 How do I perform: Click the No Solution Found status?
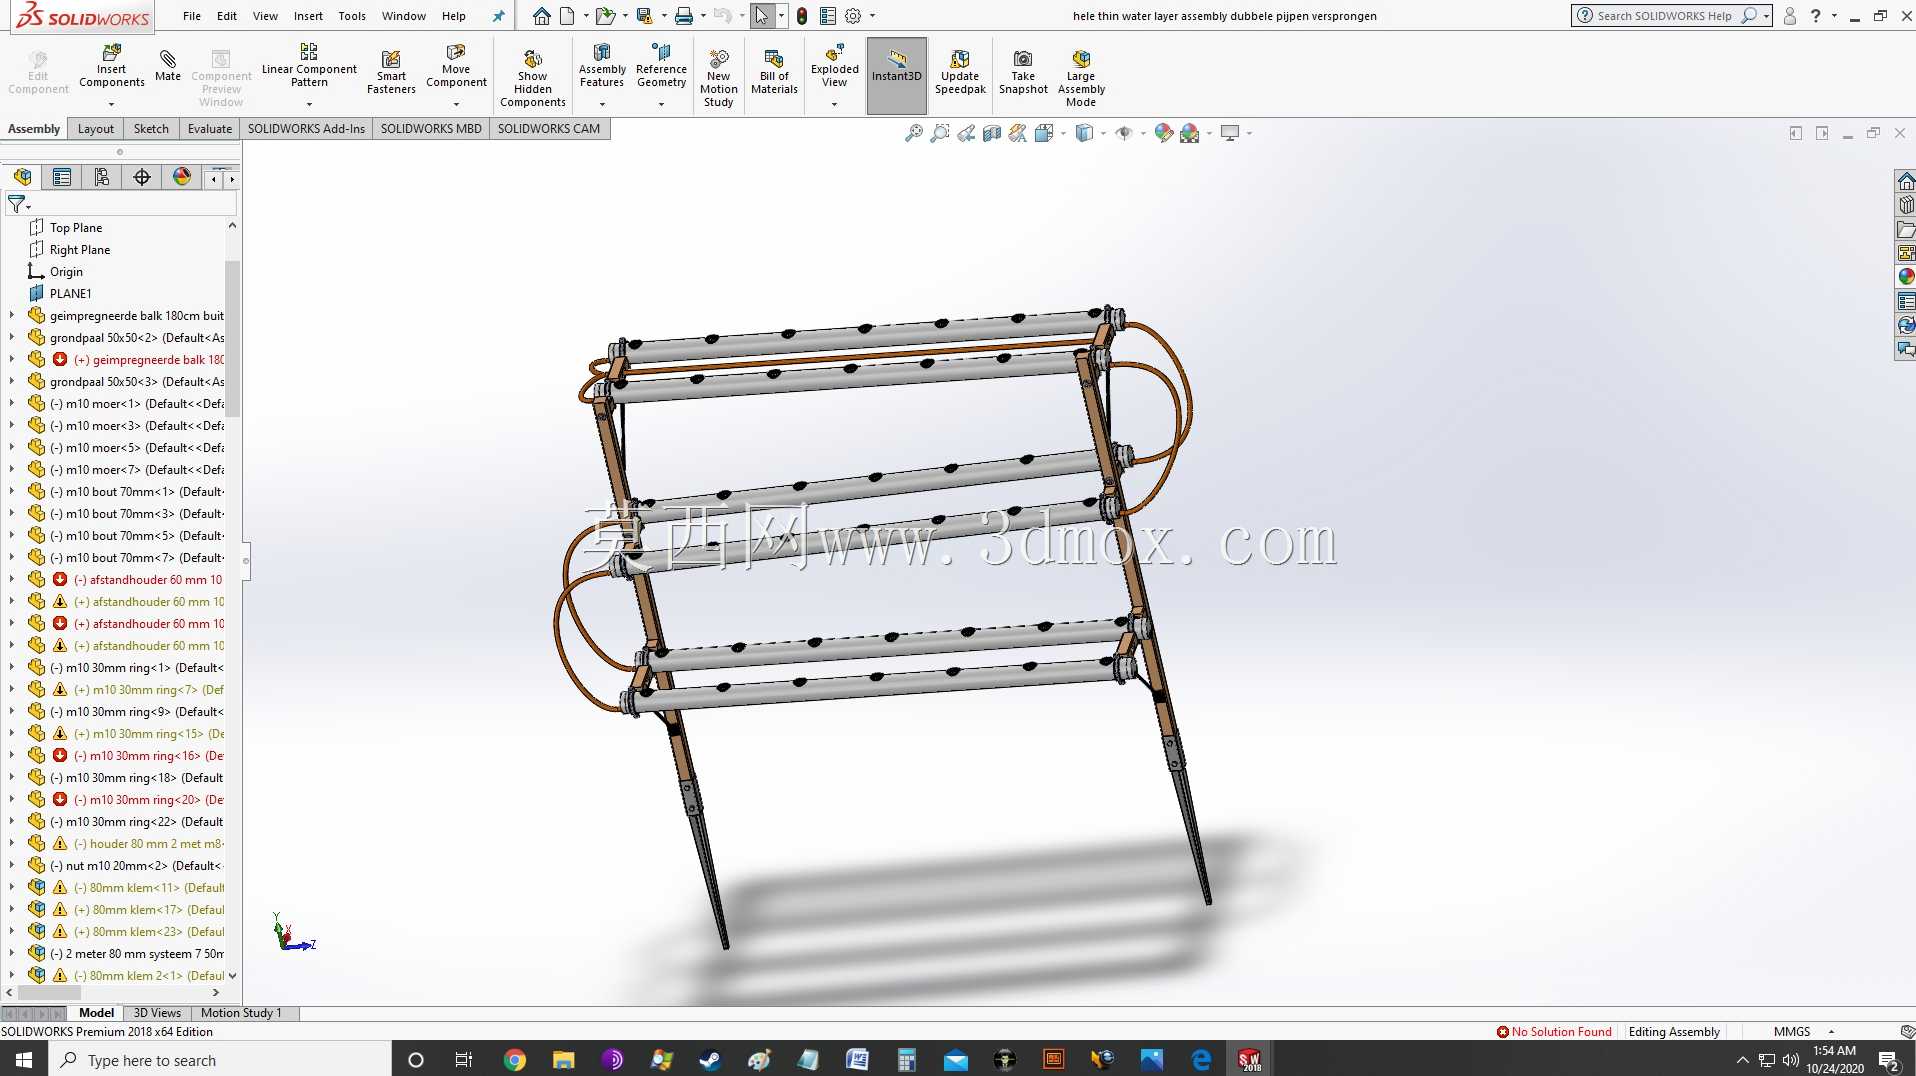(x=1554, y=1032)
